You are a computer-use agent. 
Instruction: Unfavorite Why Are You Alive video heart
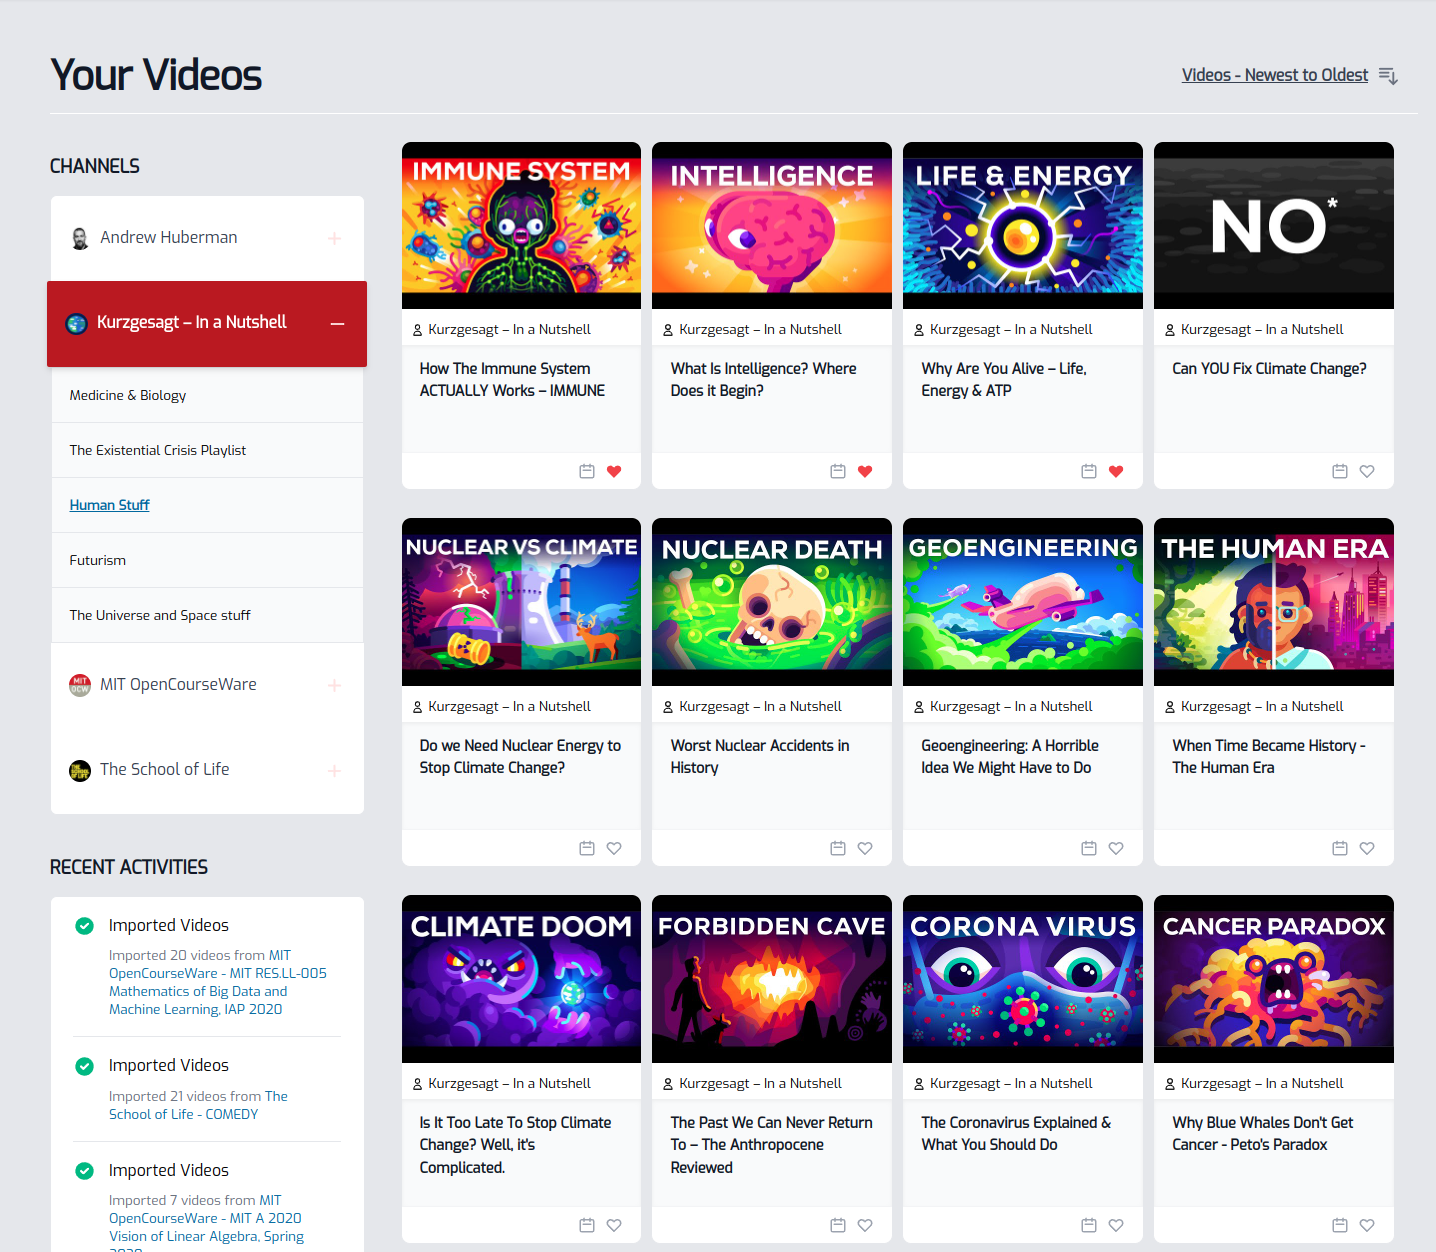coord(1116,471)
